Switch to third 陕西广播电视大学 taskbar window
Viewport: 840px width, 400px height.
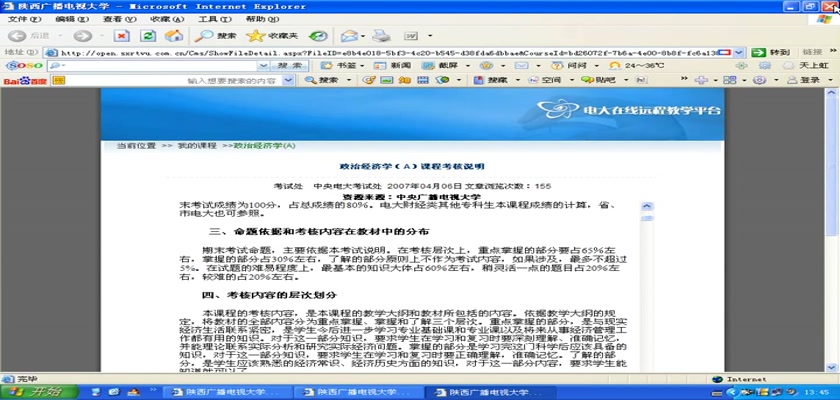pos(489,392)
